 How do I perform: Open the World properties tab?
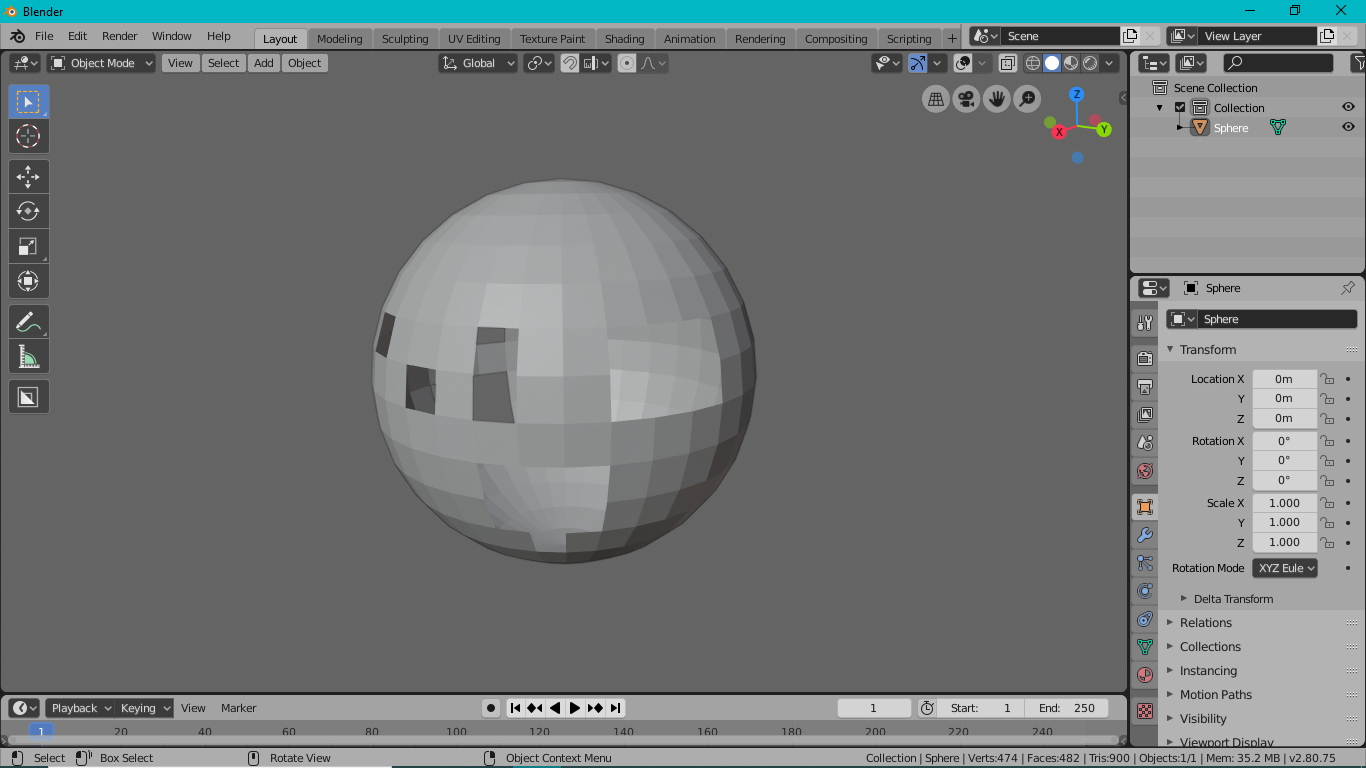[1145, 471]
